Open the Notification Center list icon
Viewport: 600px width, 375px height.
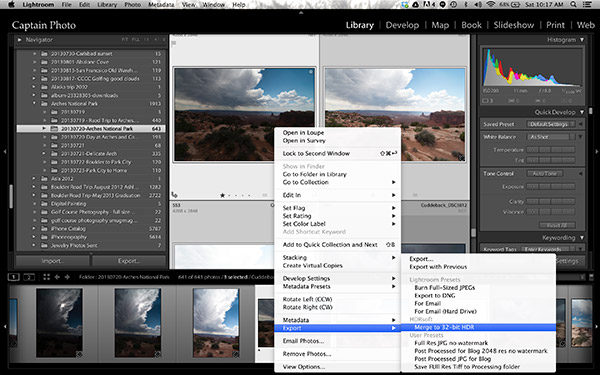coord(587,5)
